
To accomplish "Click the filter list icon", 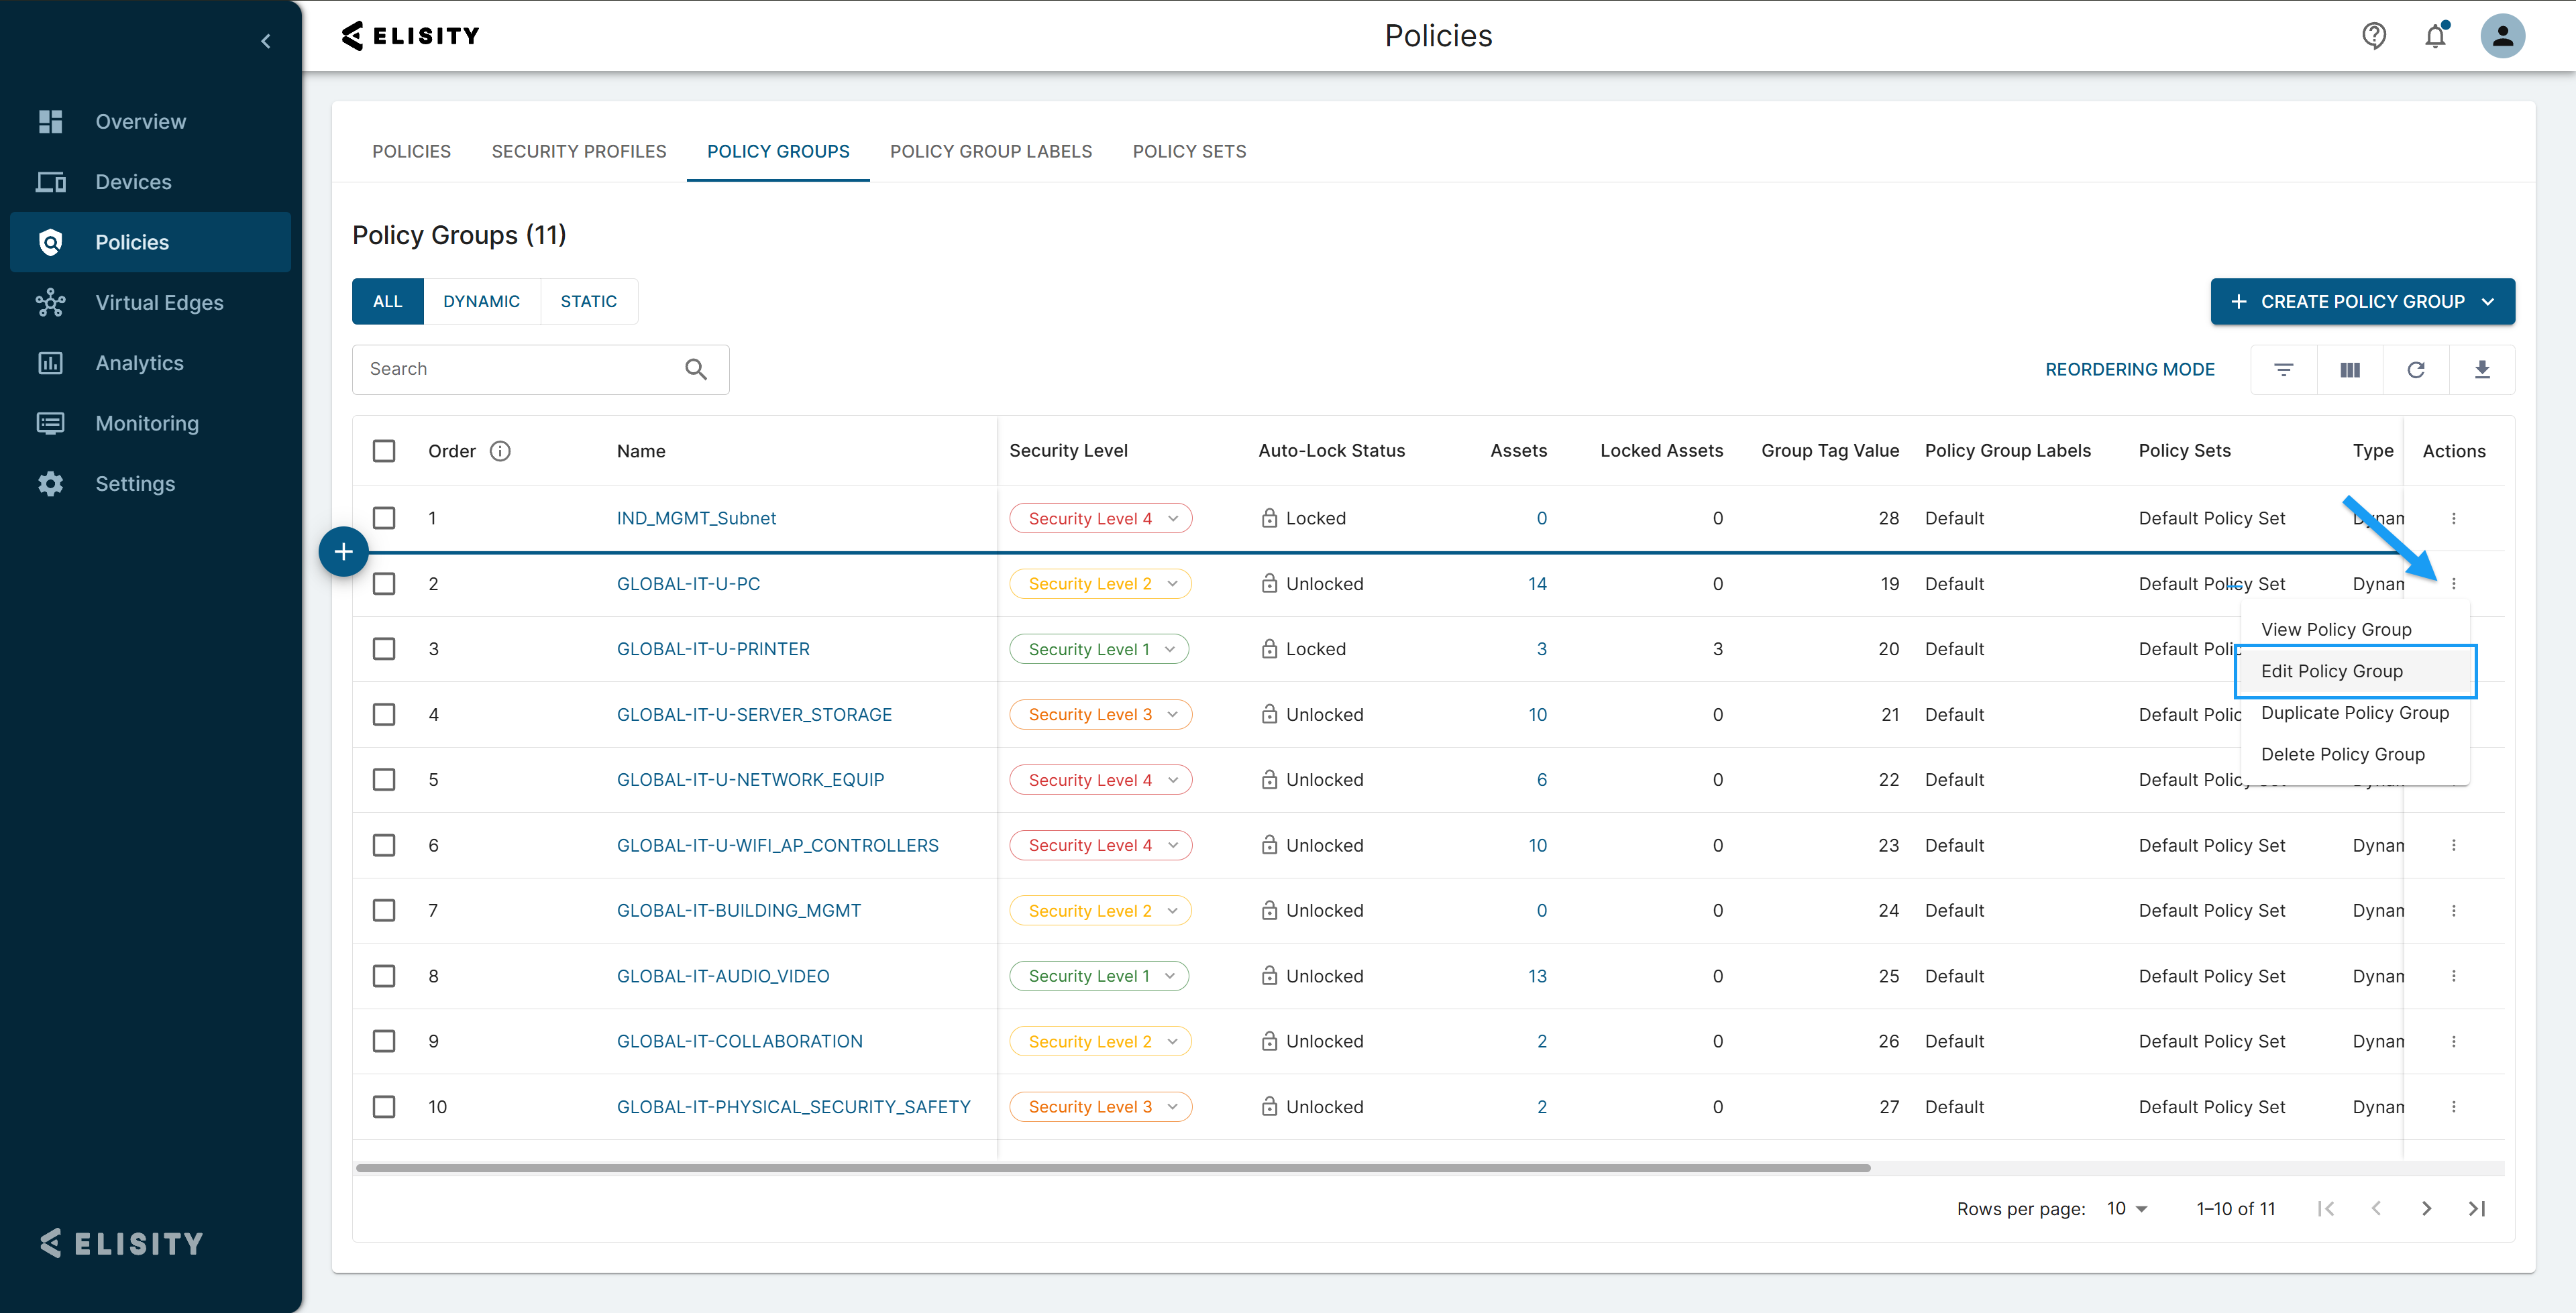I will [x=2283, y=370].
